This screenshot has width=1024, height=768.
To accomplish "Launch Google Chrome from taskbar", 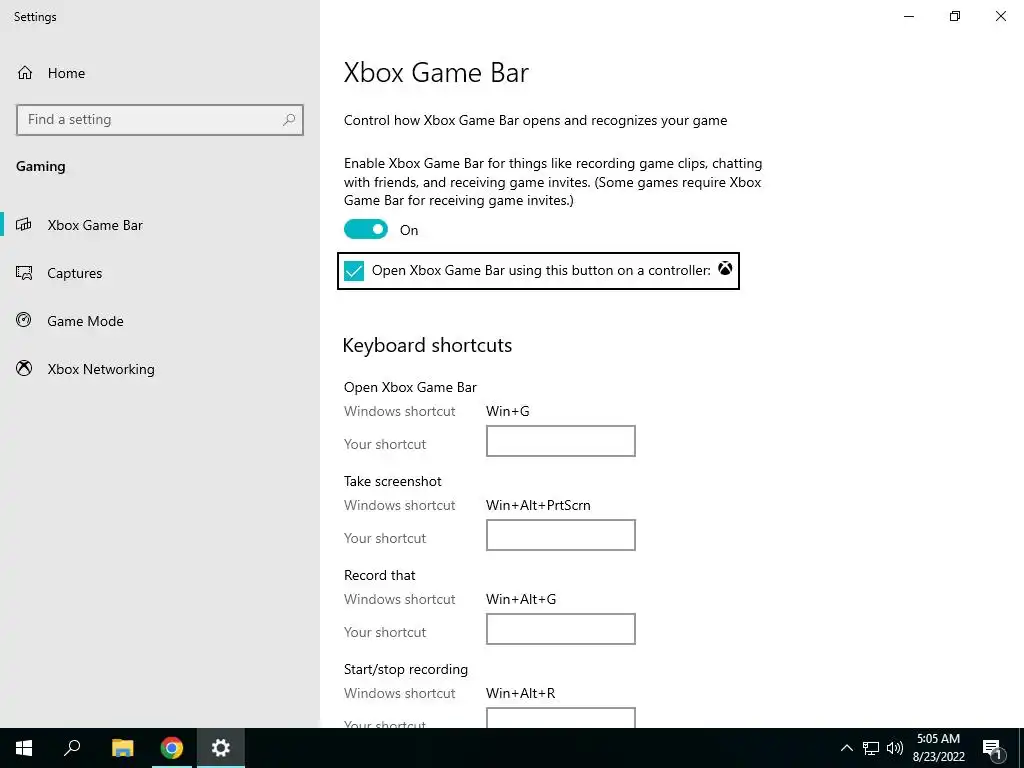I will (172, 748).
